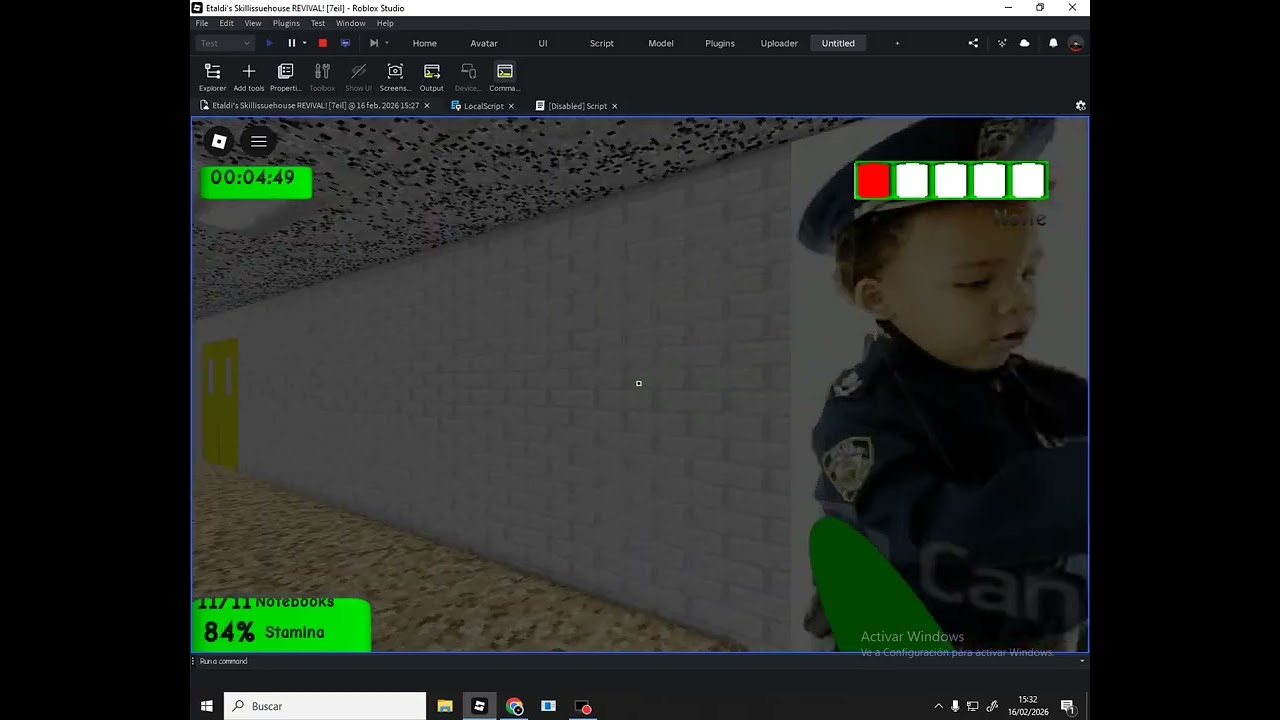Click the cloud icon in top bar
The image size is (1280, 720).
1025,43
